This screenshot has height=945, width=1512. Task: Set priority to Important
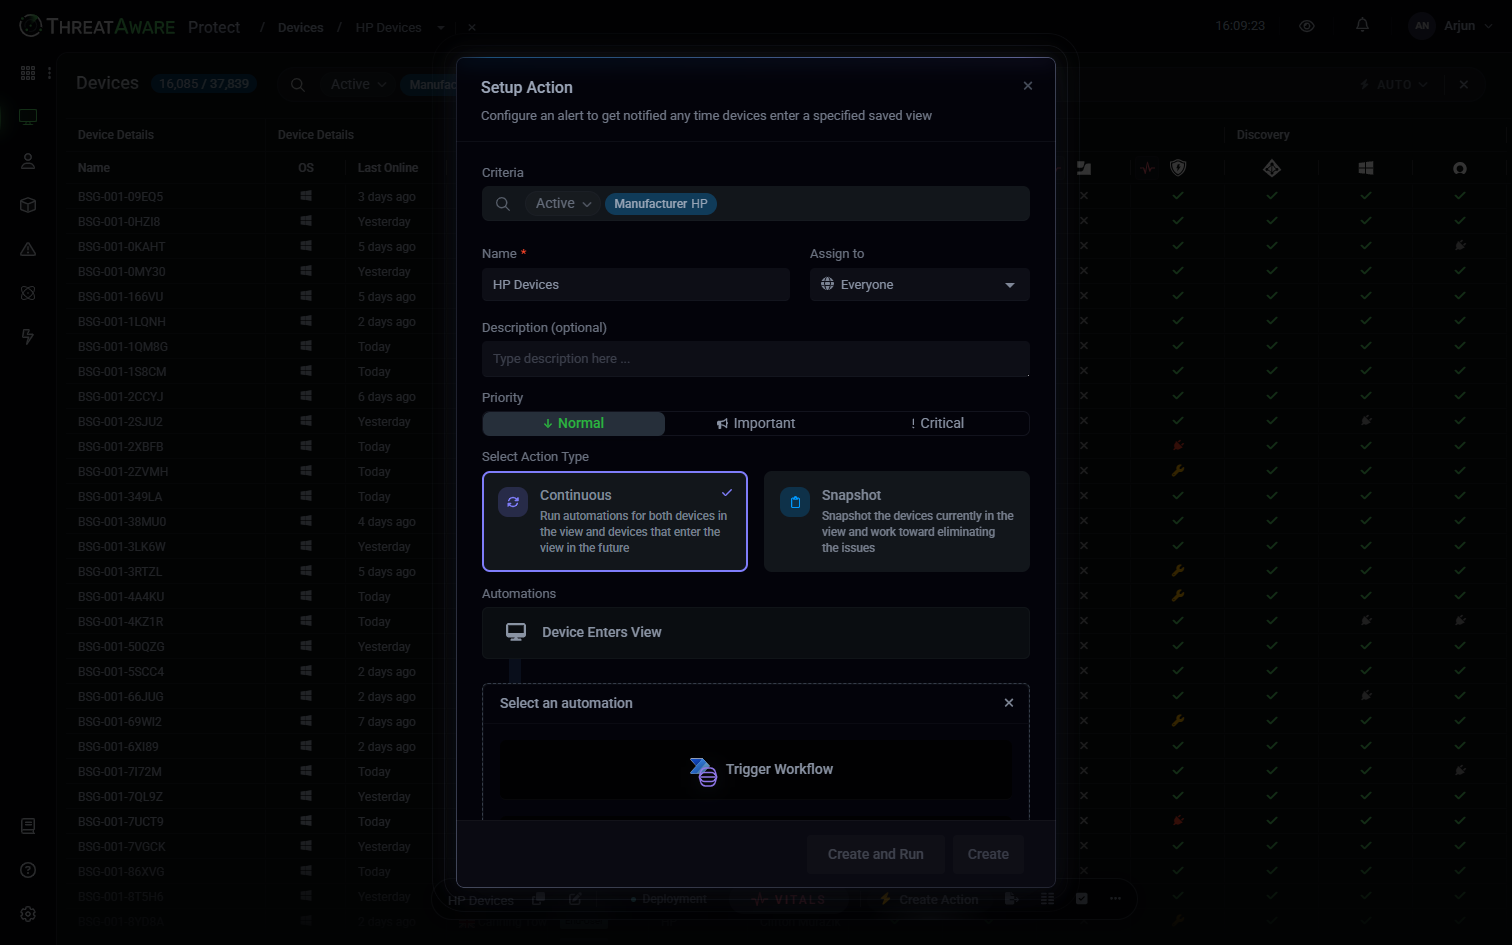click(x=756, y=424)
